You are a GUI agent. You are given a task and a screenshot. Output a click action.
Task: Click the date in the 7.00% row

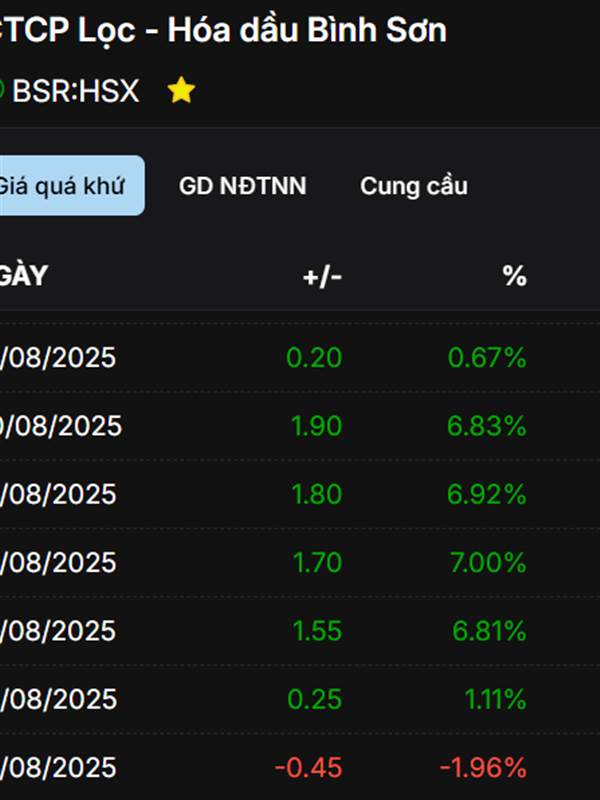(x=58, y=563)
